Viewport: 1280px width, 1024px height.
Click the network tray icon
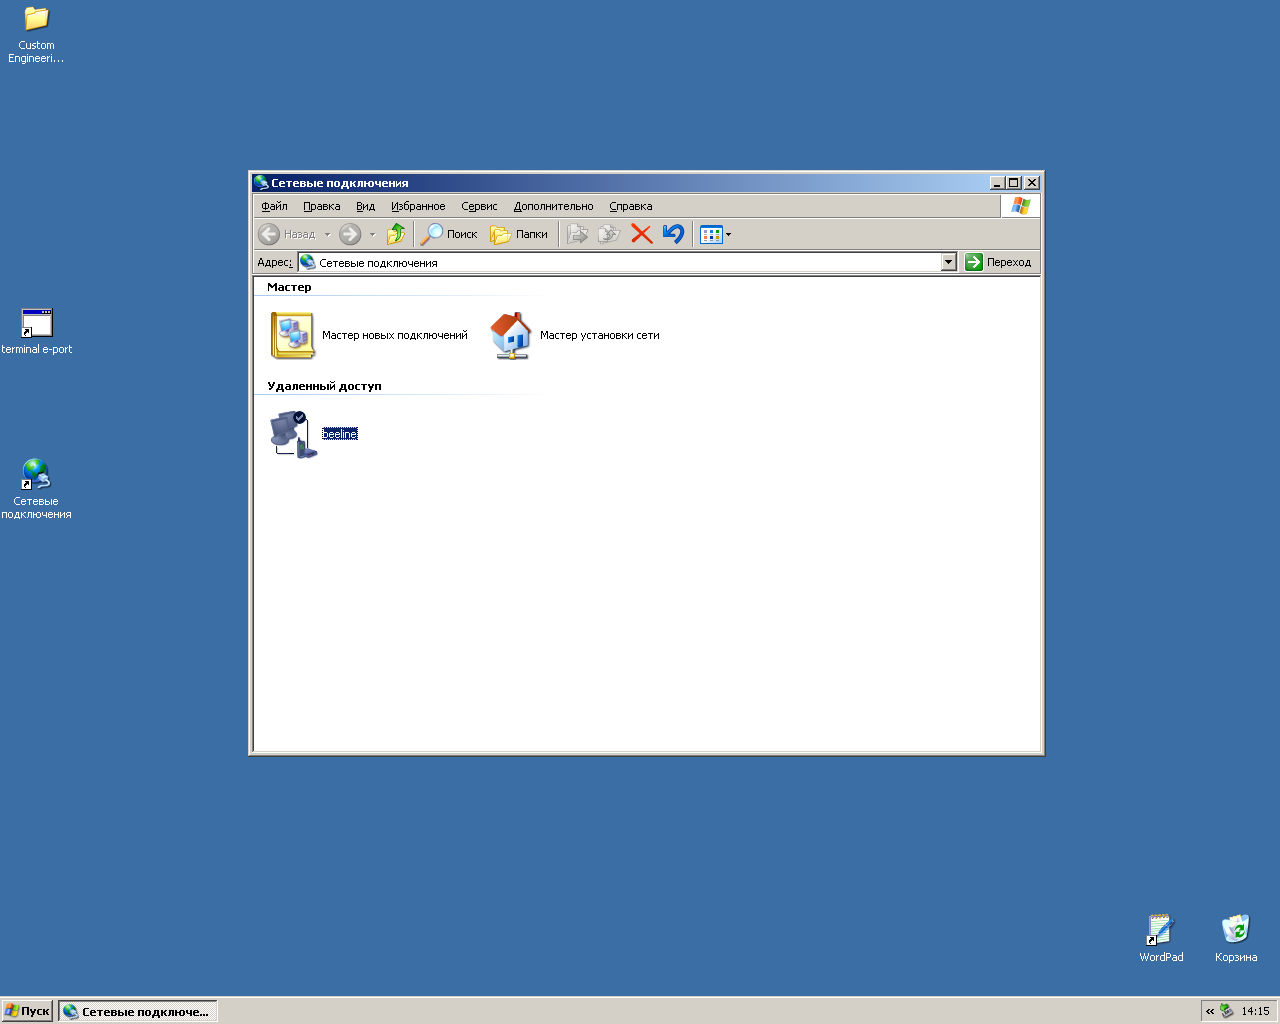coord(1227,1011)
